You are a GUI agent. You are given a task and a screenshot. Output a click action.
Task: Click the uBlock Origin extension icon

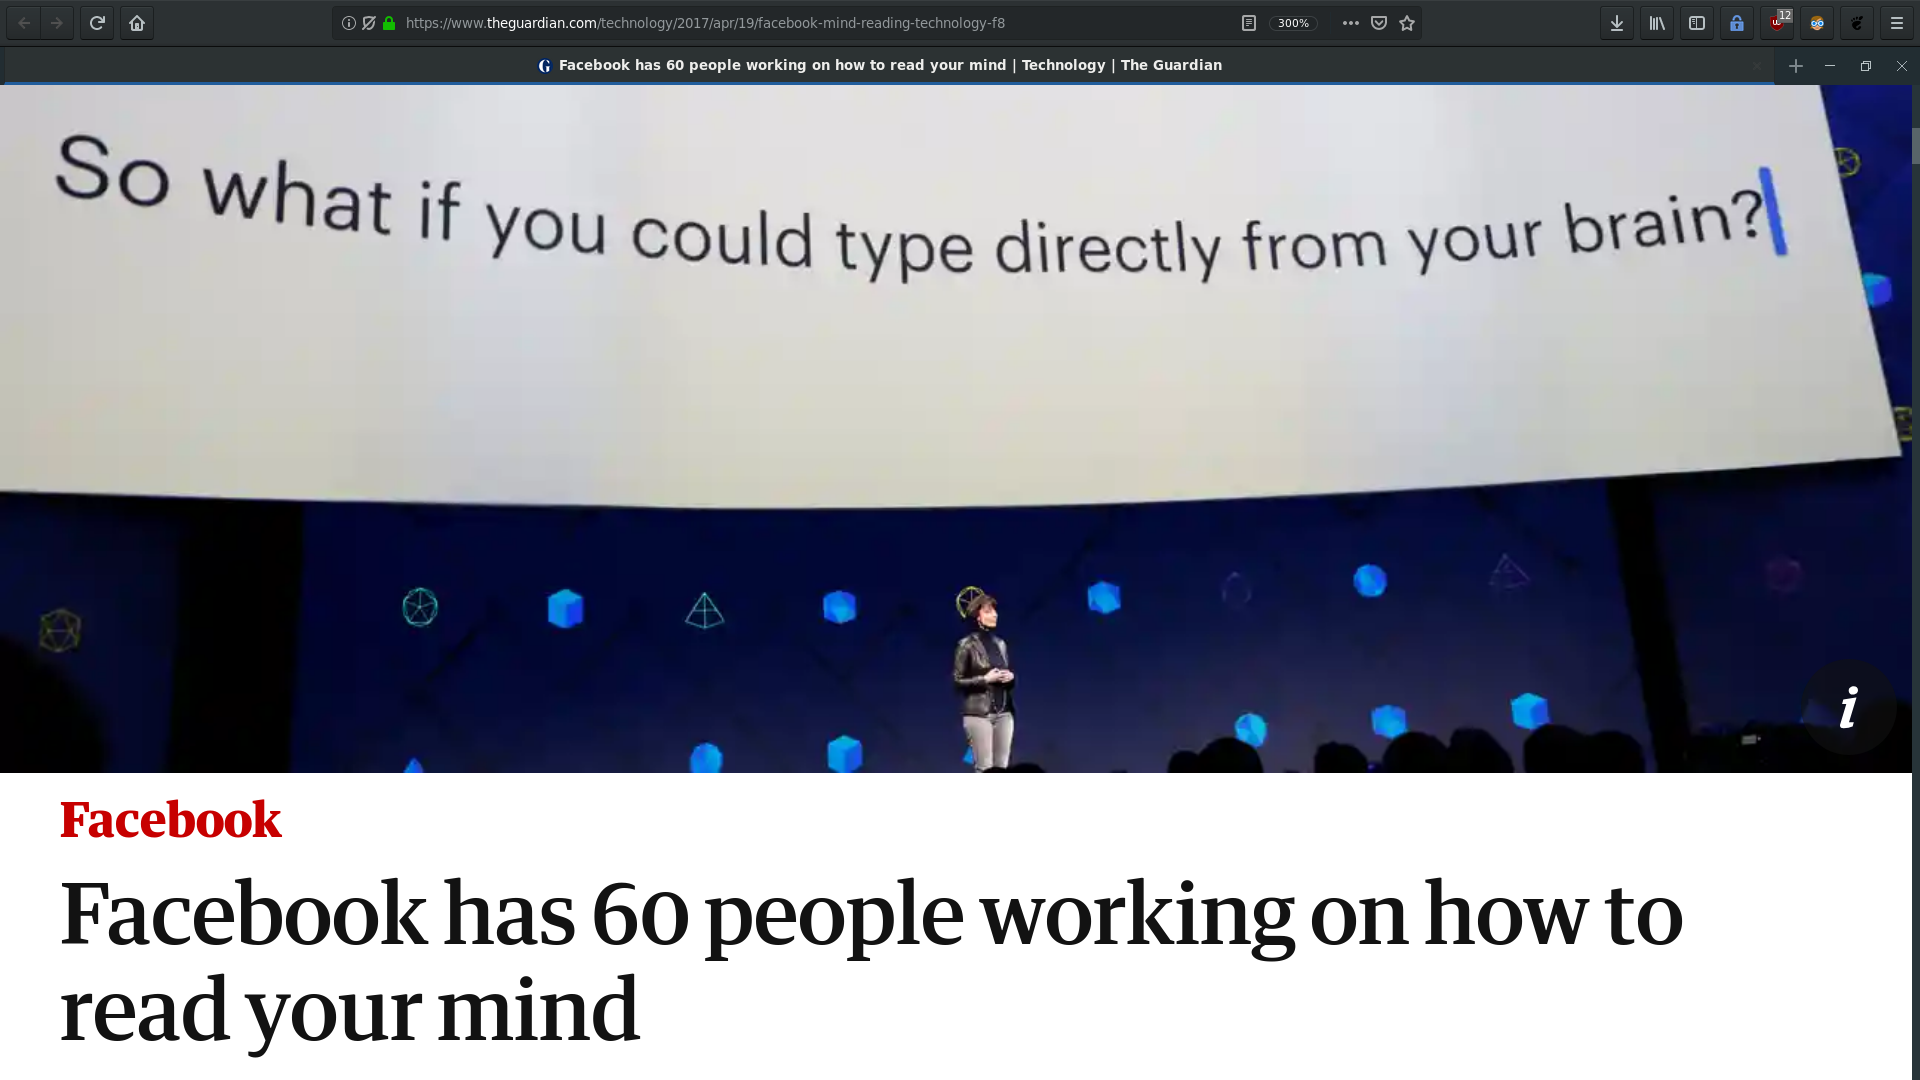[x=1777, y=23]
